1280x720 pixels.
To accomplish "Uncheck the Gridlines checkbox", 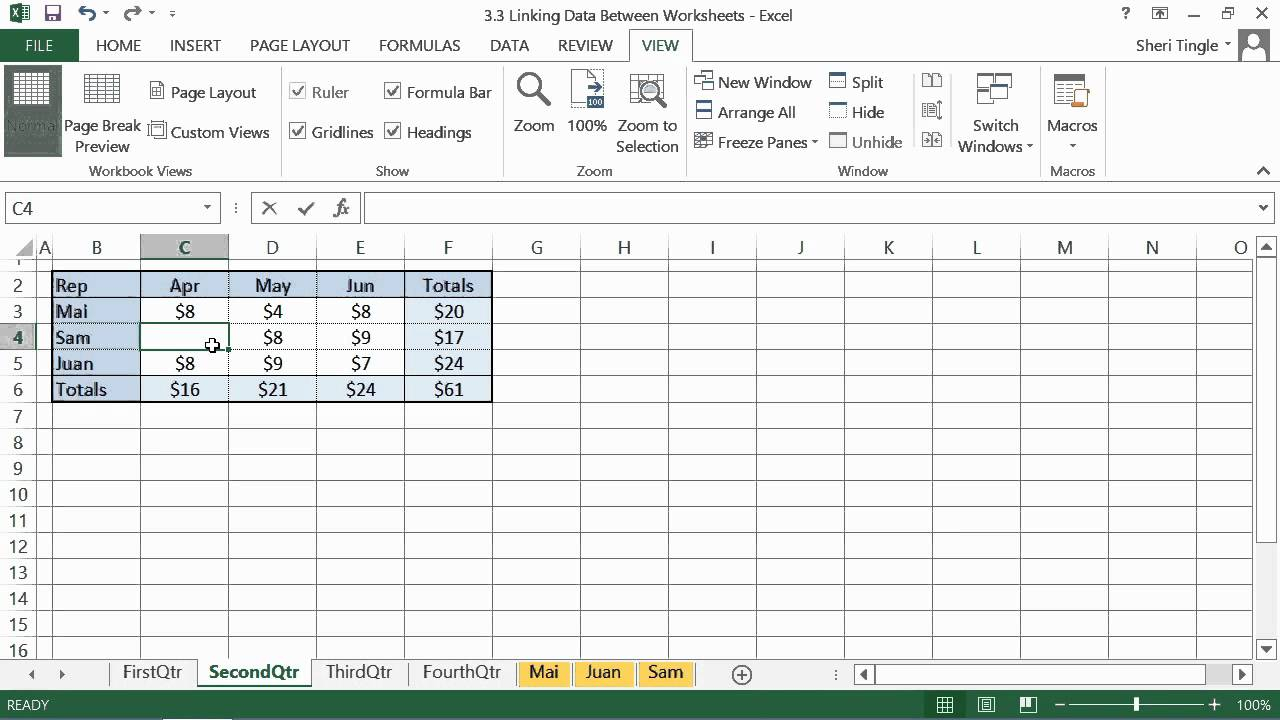I will 297,131.
